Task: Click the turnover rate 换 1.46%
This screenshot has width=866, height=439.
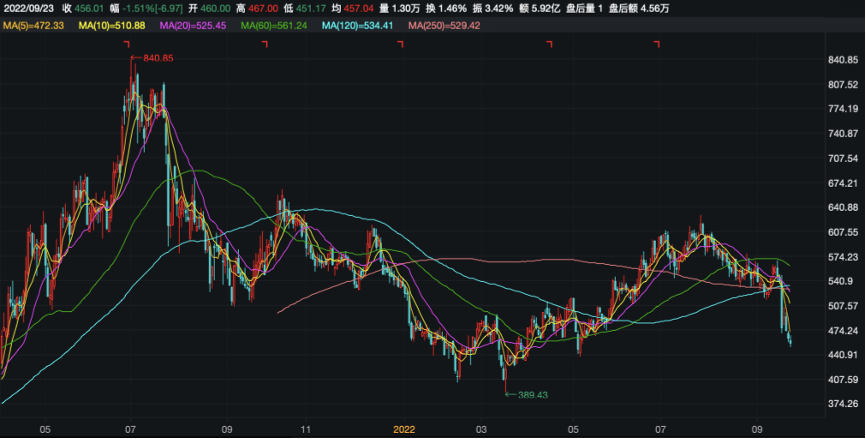Action: coord(446,8)
